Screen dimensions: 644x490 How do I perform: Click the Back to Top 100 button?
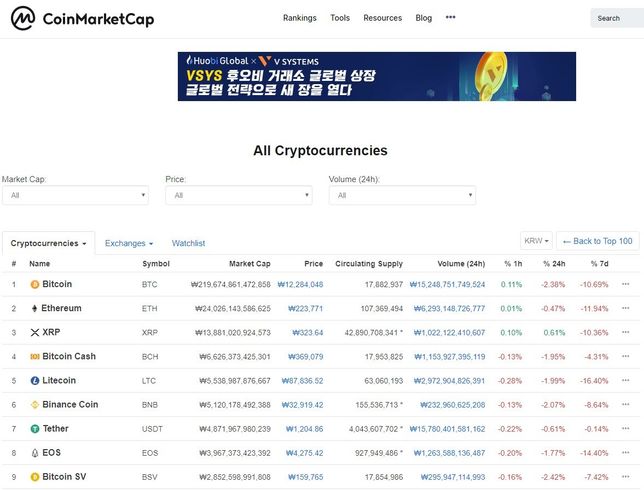click(597, 241)
